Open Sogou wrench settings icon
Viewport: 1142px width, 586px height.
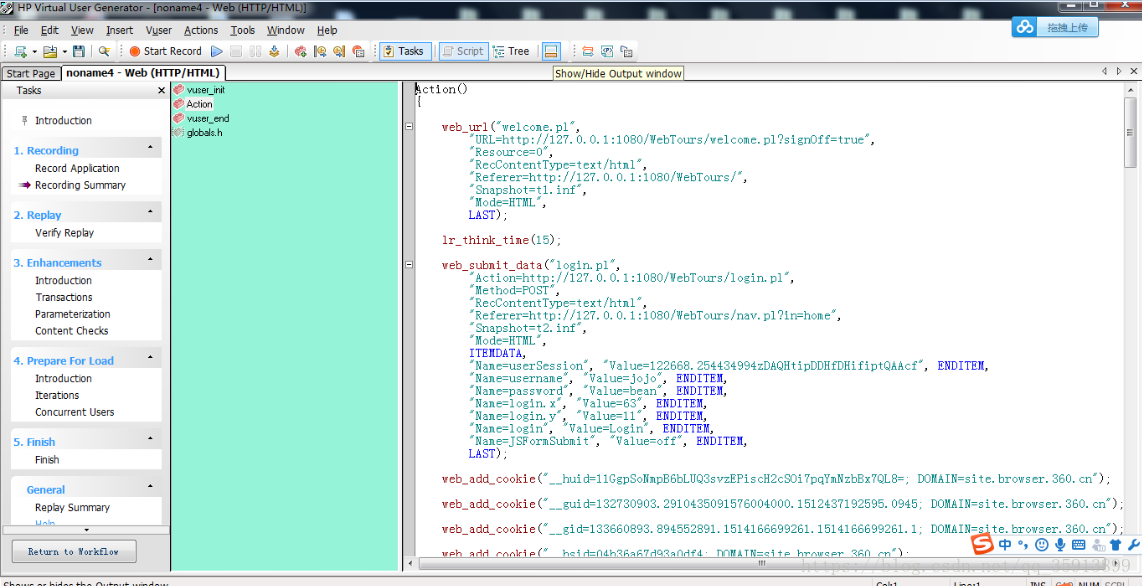click(x=1133, y=545)
